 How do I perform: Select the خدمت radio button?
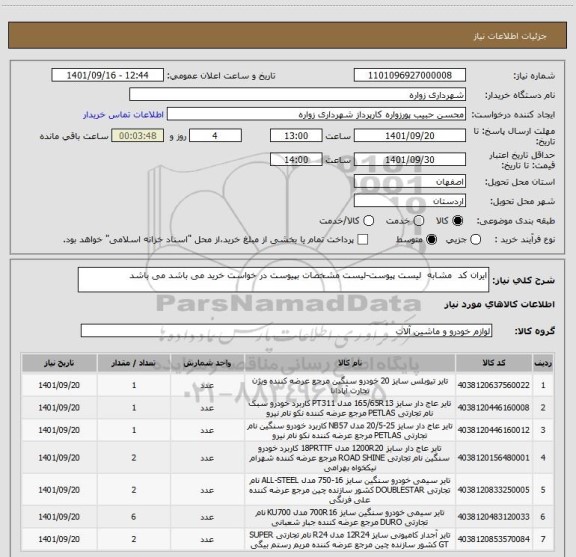click(x=419, y=221)
